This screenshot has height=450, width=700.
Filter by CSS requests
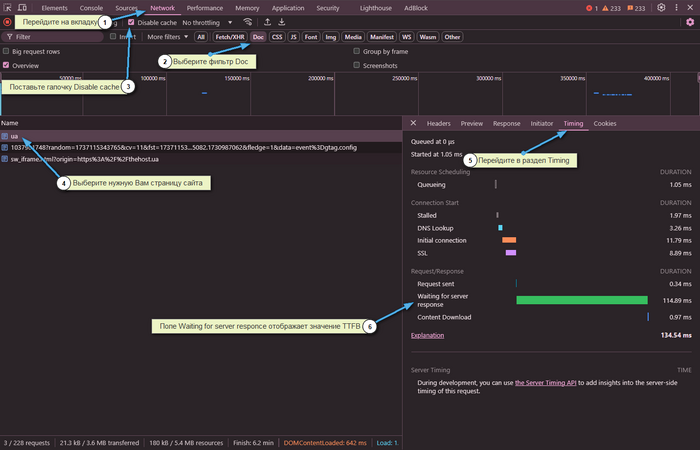pyautogui.click(x=277, y=37)
